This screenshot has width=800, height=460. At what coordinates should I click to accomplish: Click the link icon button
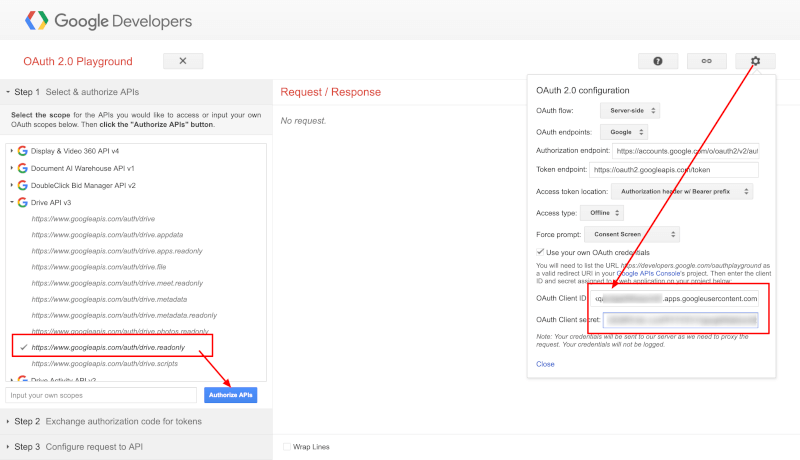706,61
